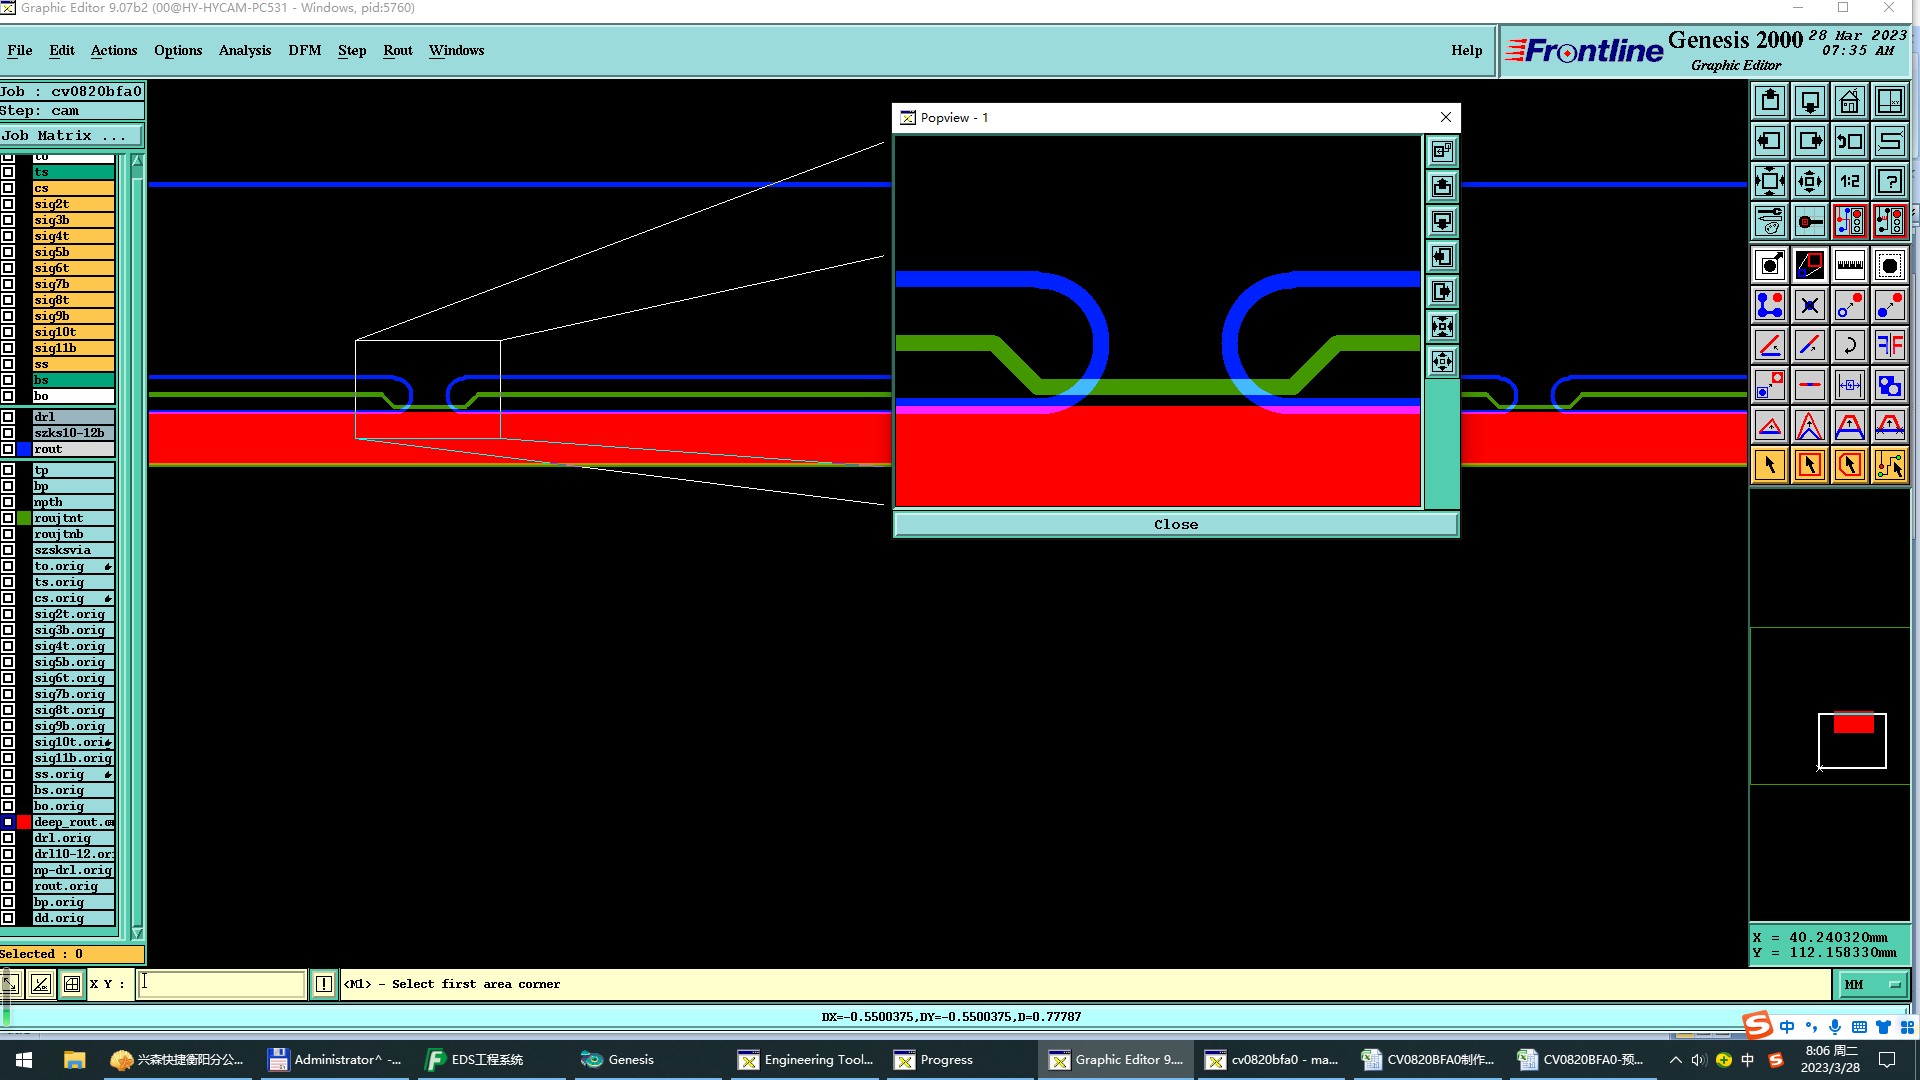The height and width of the screenshot is (1080, 1920).
Task: Toggle checkbox for deep_rout layer
Action: [8, 822]
